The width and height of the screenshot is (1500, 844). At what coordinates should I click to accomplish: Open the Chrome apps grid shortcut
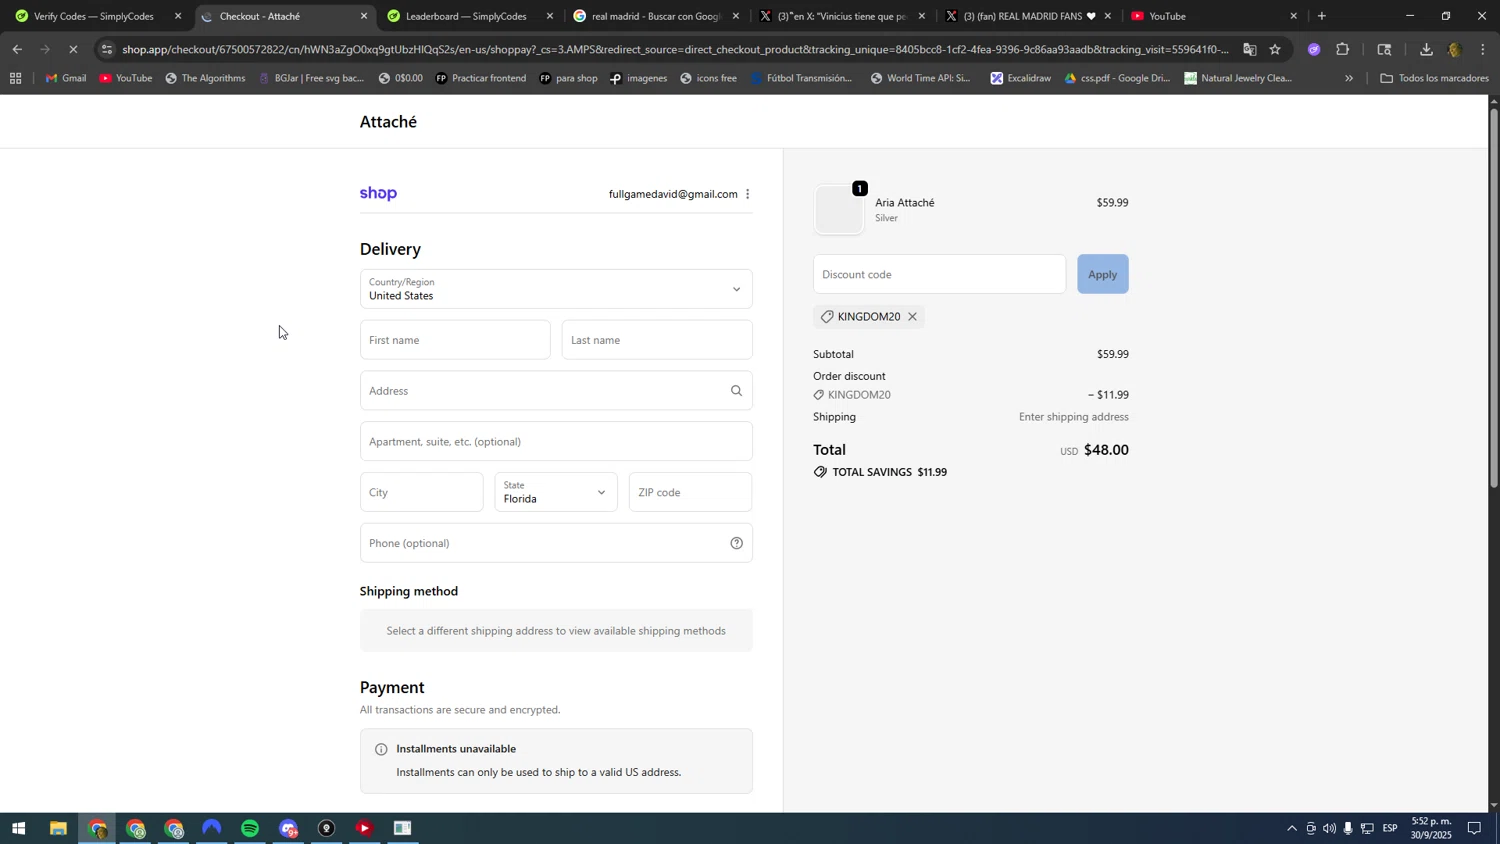(x=15, y=78)
